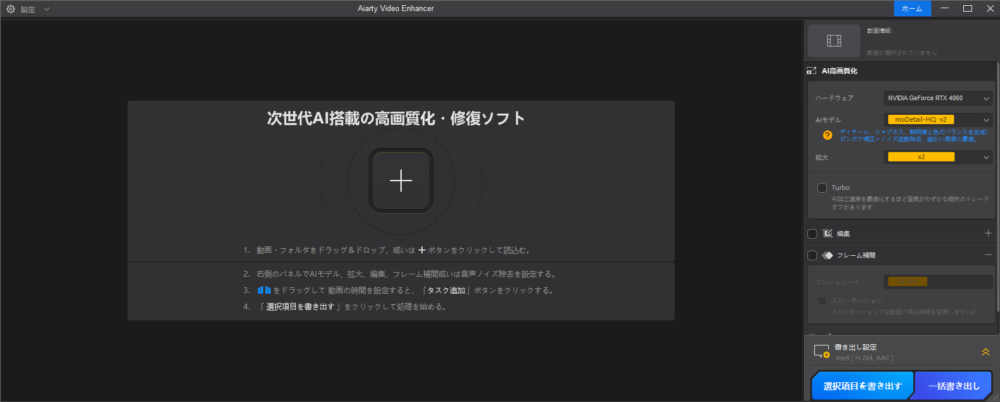The height and width of the screenshot is (402, 1000).
Task: Minimize the Aiarty Video Enhancer window
Action: [945, 8]
